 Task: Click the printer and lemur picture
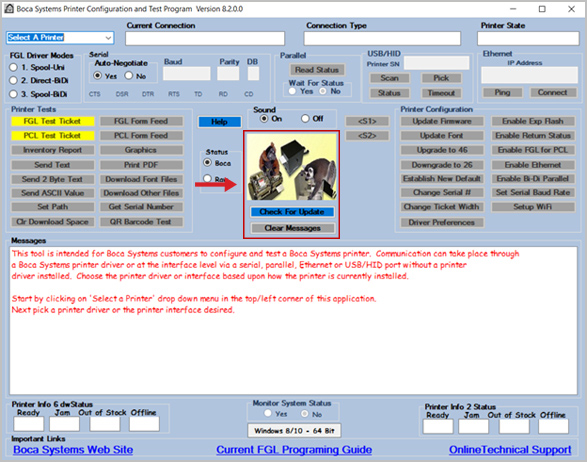pyautogui.click(x=292, y=167)
